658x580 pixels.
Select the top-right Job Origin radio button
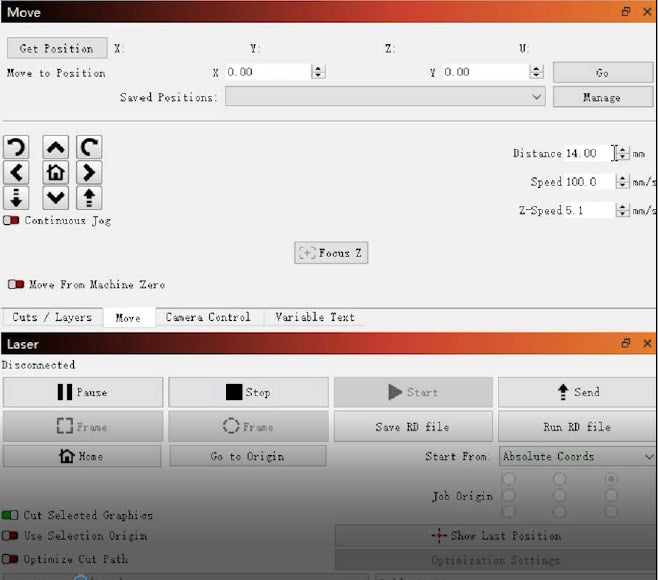pyautogui.click(x=611, y=479)
